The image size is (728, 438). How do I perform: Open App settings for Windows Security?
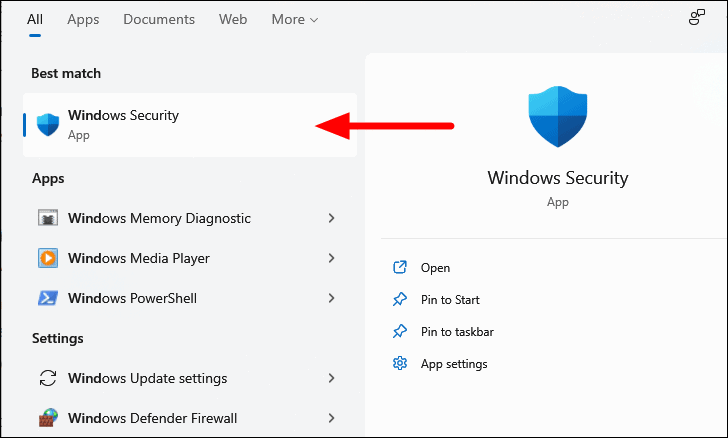click(x=454, y=364)
